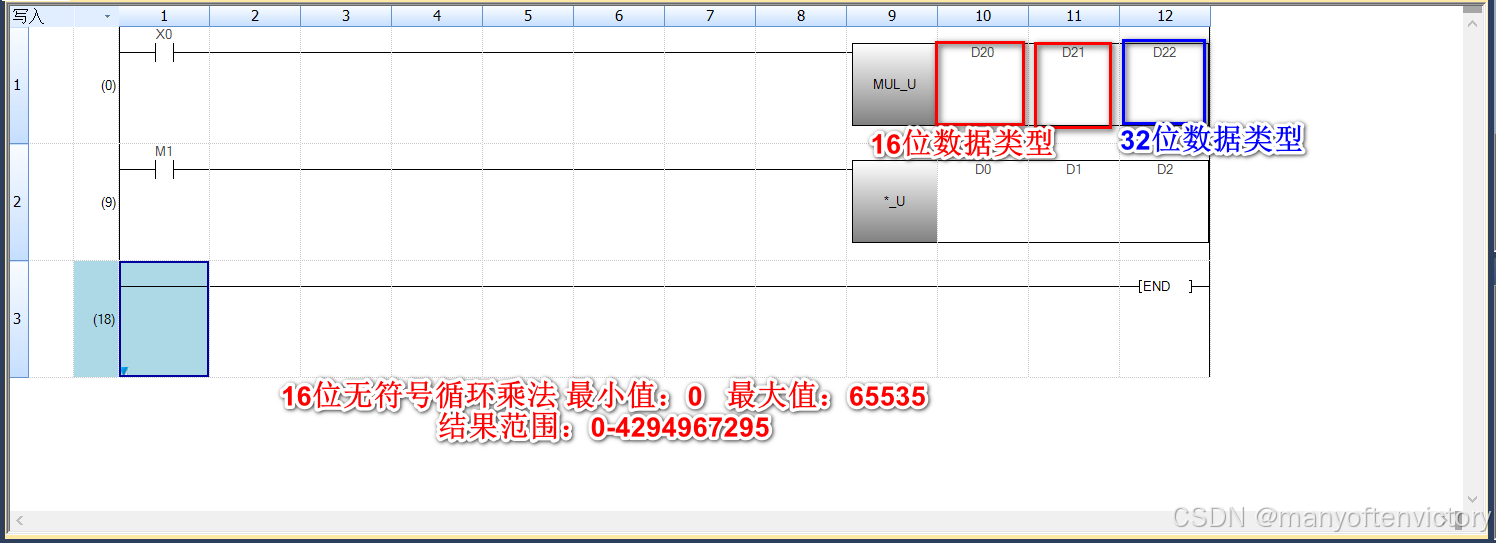Select column header 8
Image resolution: width=1496 pixels, height=543 pixels.
801,16
